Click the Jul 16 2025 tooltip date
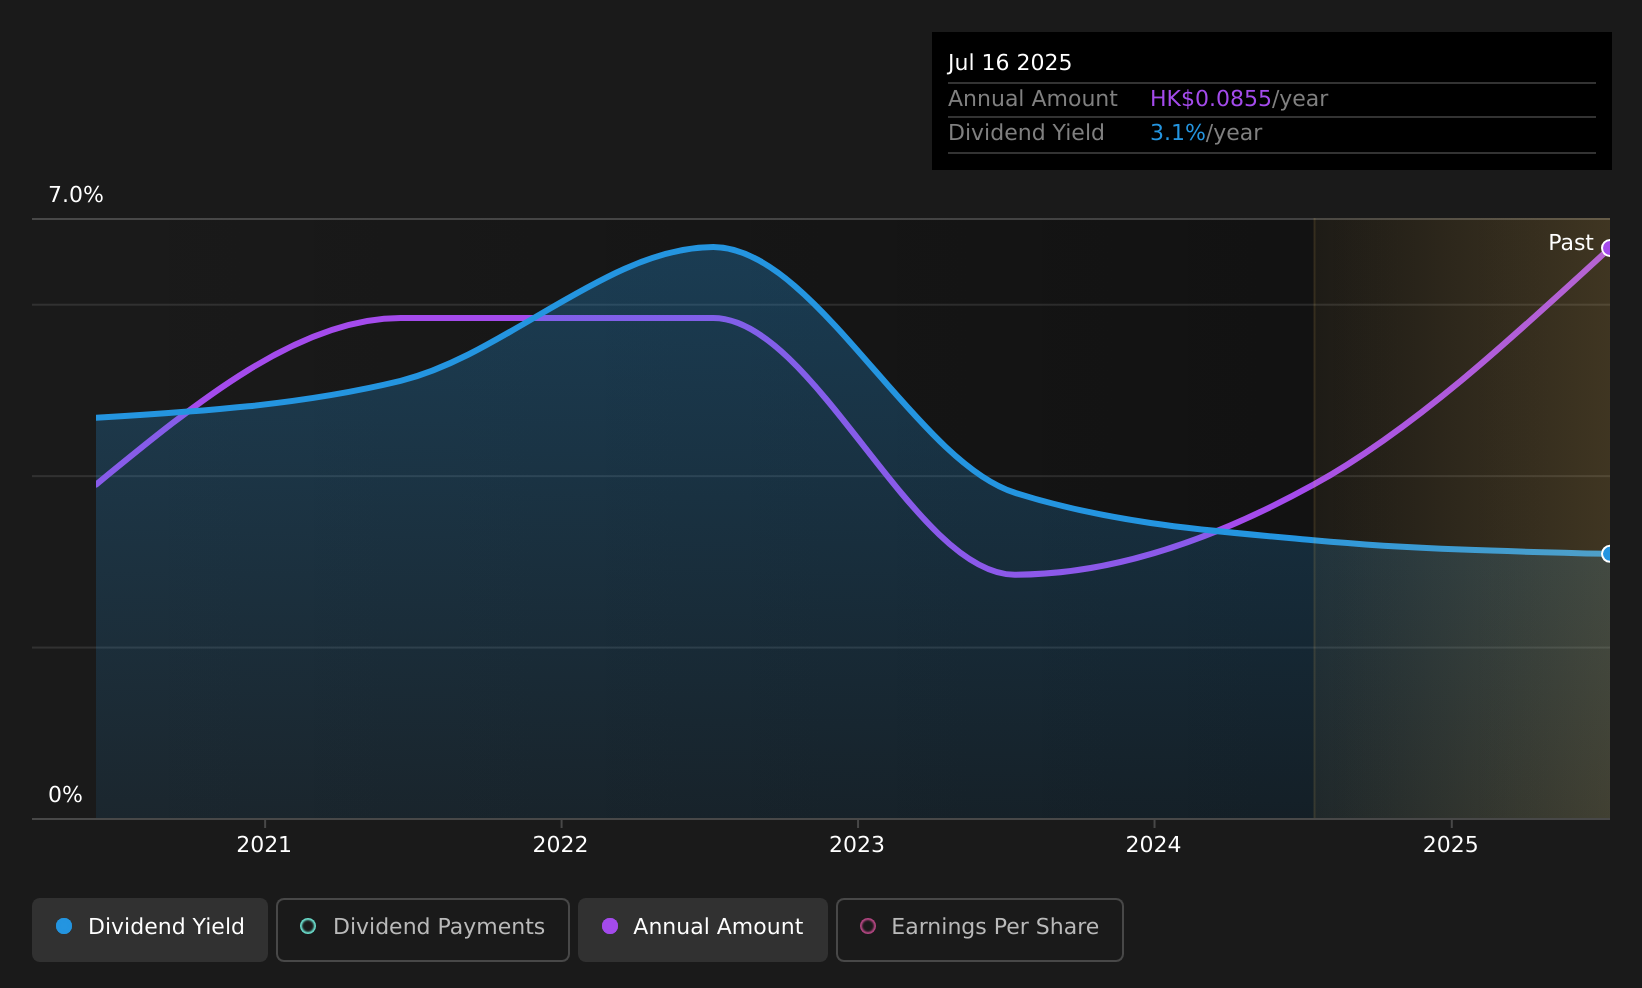 point(1010,63)
